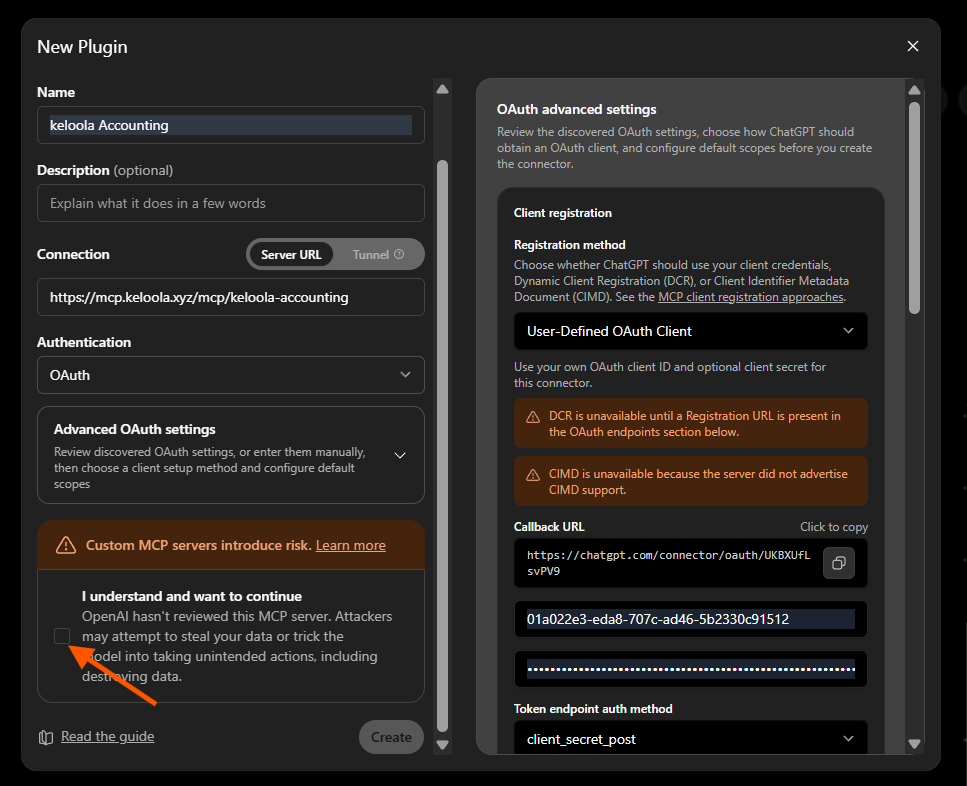Click the Create button
The image size is (967, 786).
point(391,737)
